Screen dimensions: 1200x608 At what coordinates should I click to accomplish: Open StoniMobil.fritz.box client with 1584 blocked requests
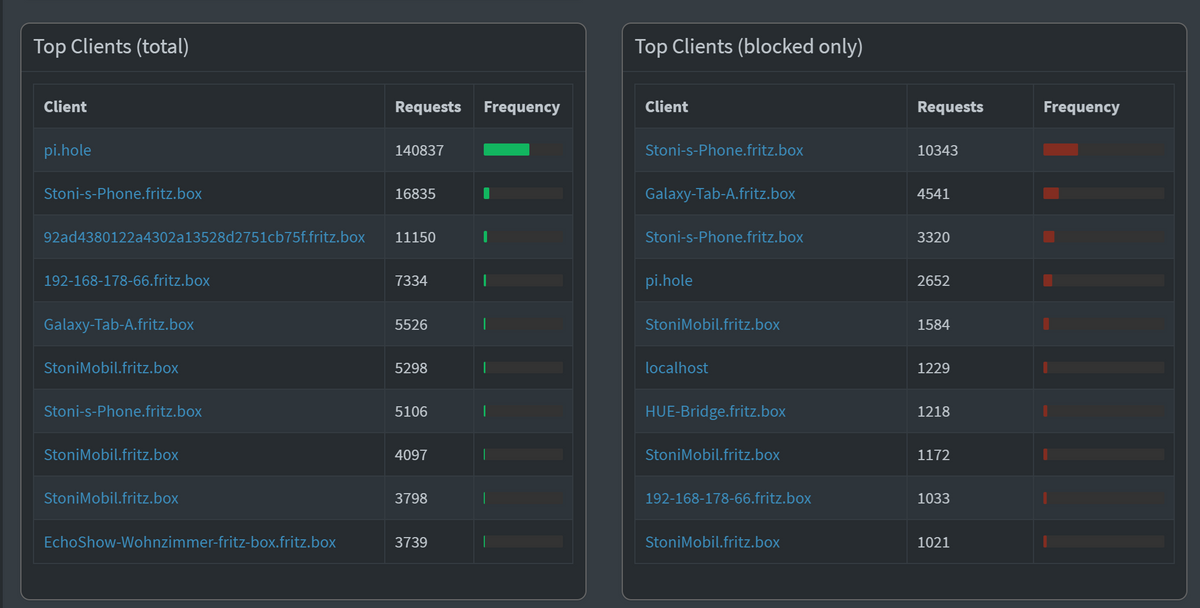pyautogui.click(x=712, y=324)
